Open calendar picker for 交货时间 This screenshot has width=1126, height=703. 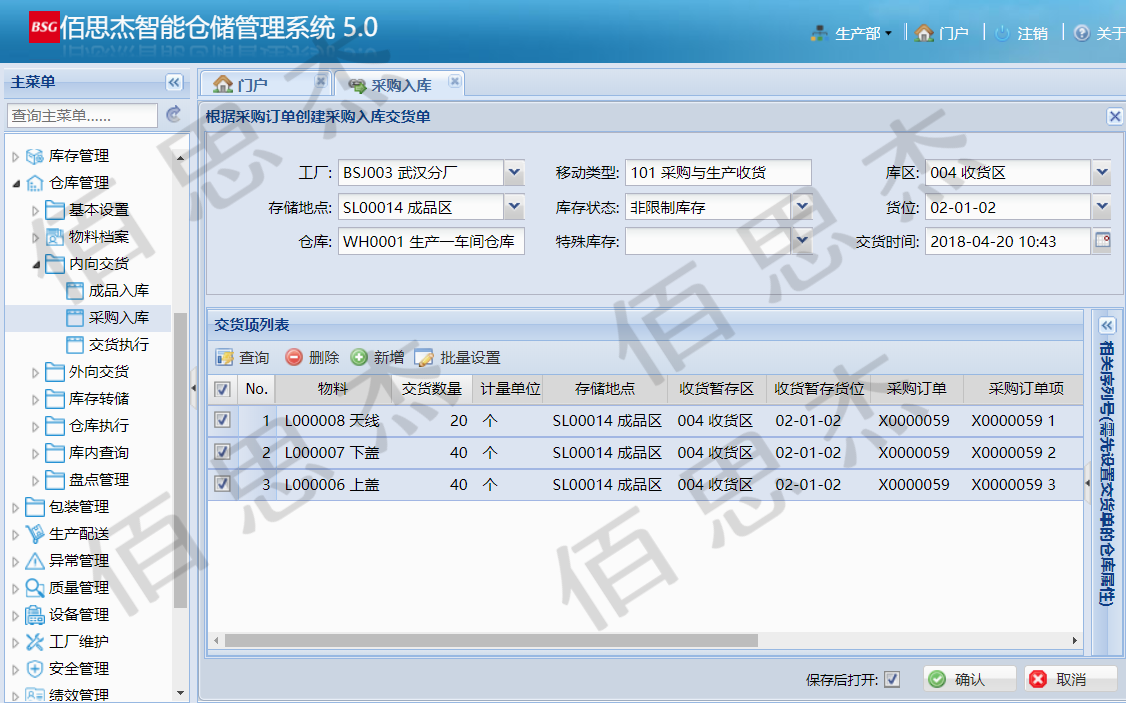click(1102, 241)
